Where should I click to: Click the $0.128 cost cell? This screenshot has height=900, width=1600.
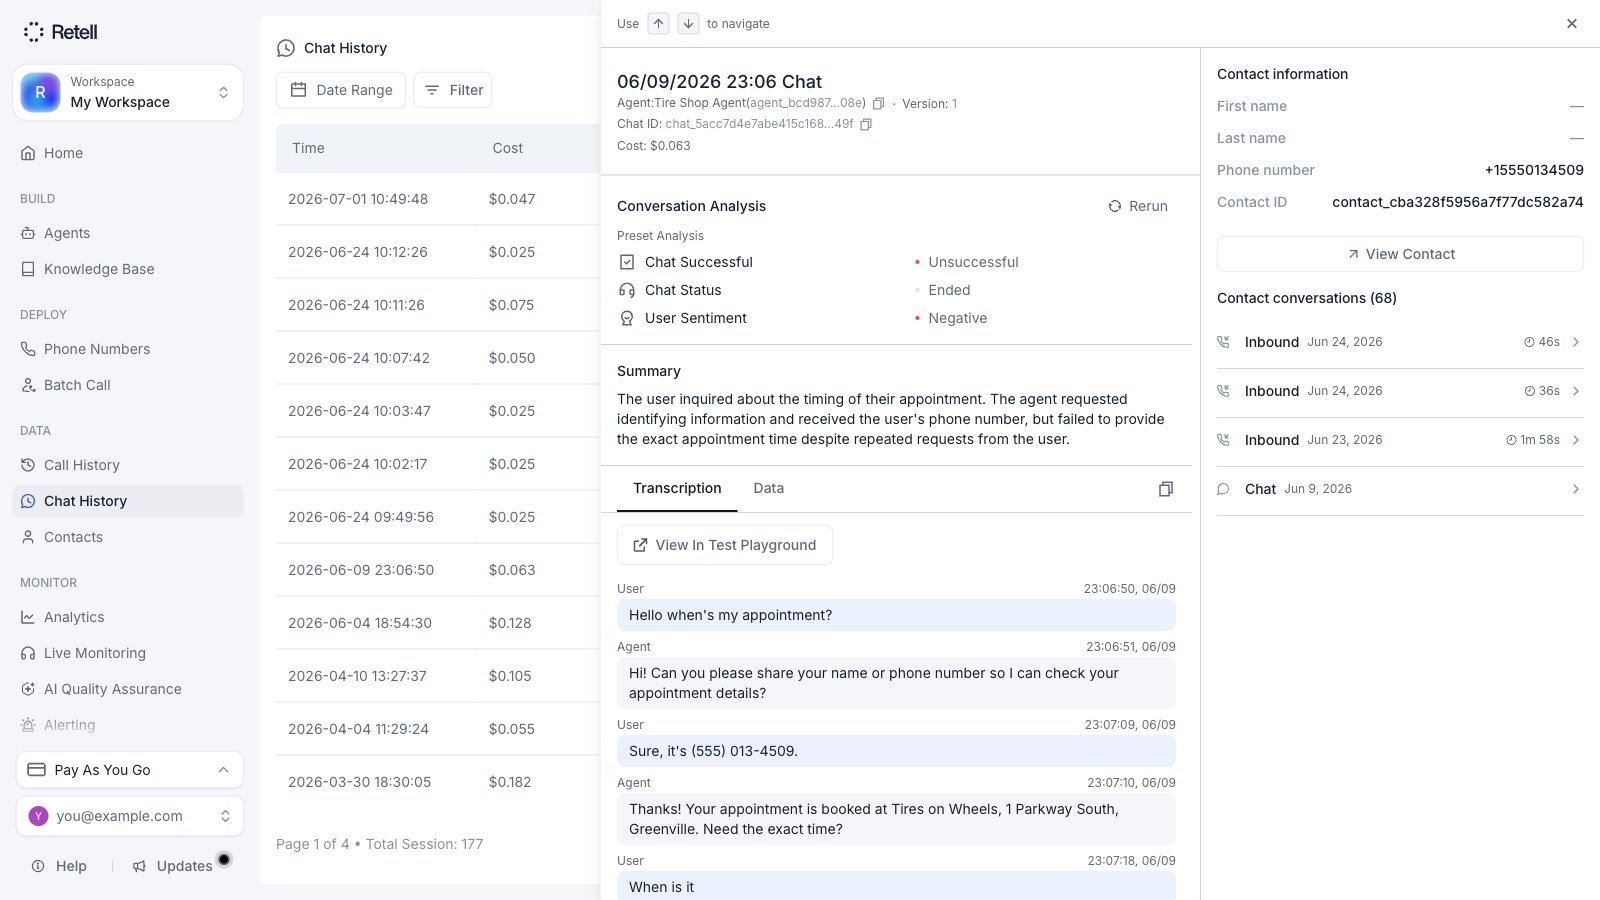(510, 623)
